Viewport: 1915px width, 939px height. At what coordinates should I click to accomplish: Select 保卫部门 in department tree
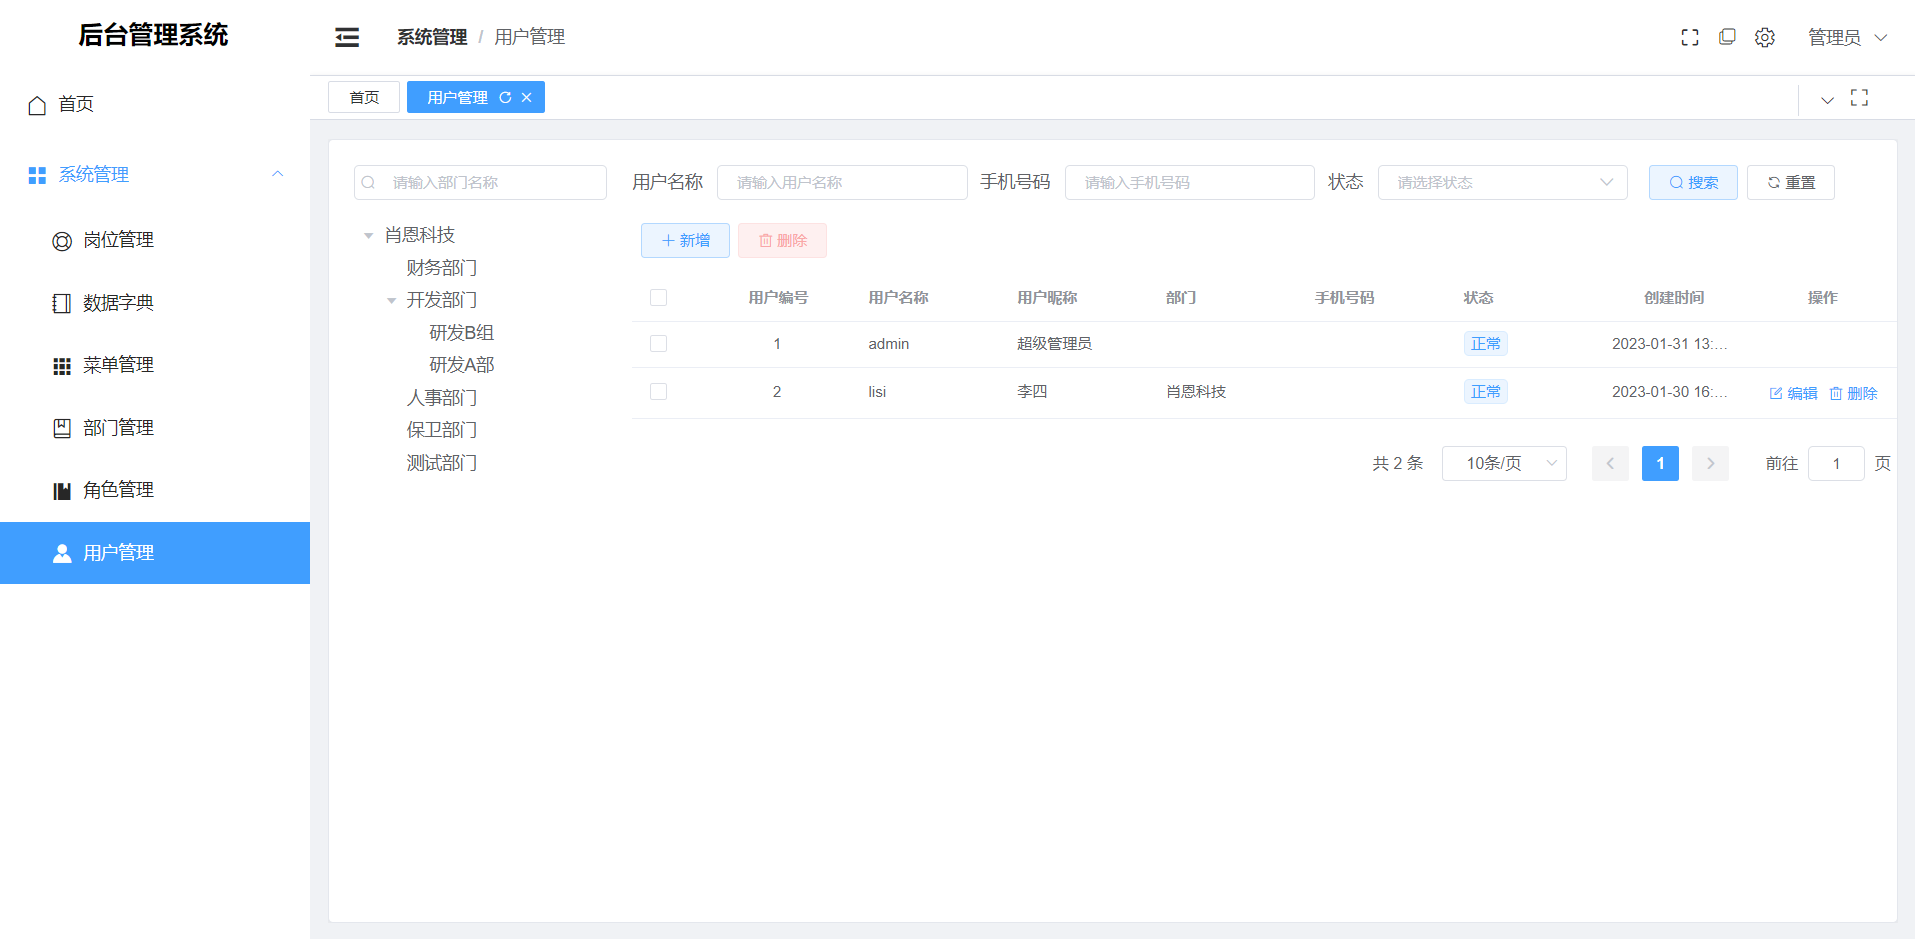pyautogui.click(x=441, y=430)
